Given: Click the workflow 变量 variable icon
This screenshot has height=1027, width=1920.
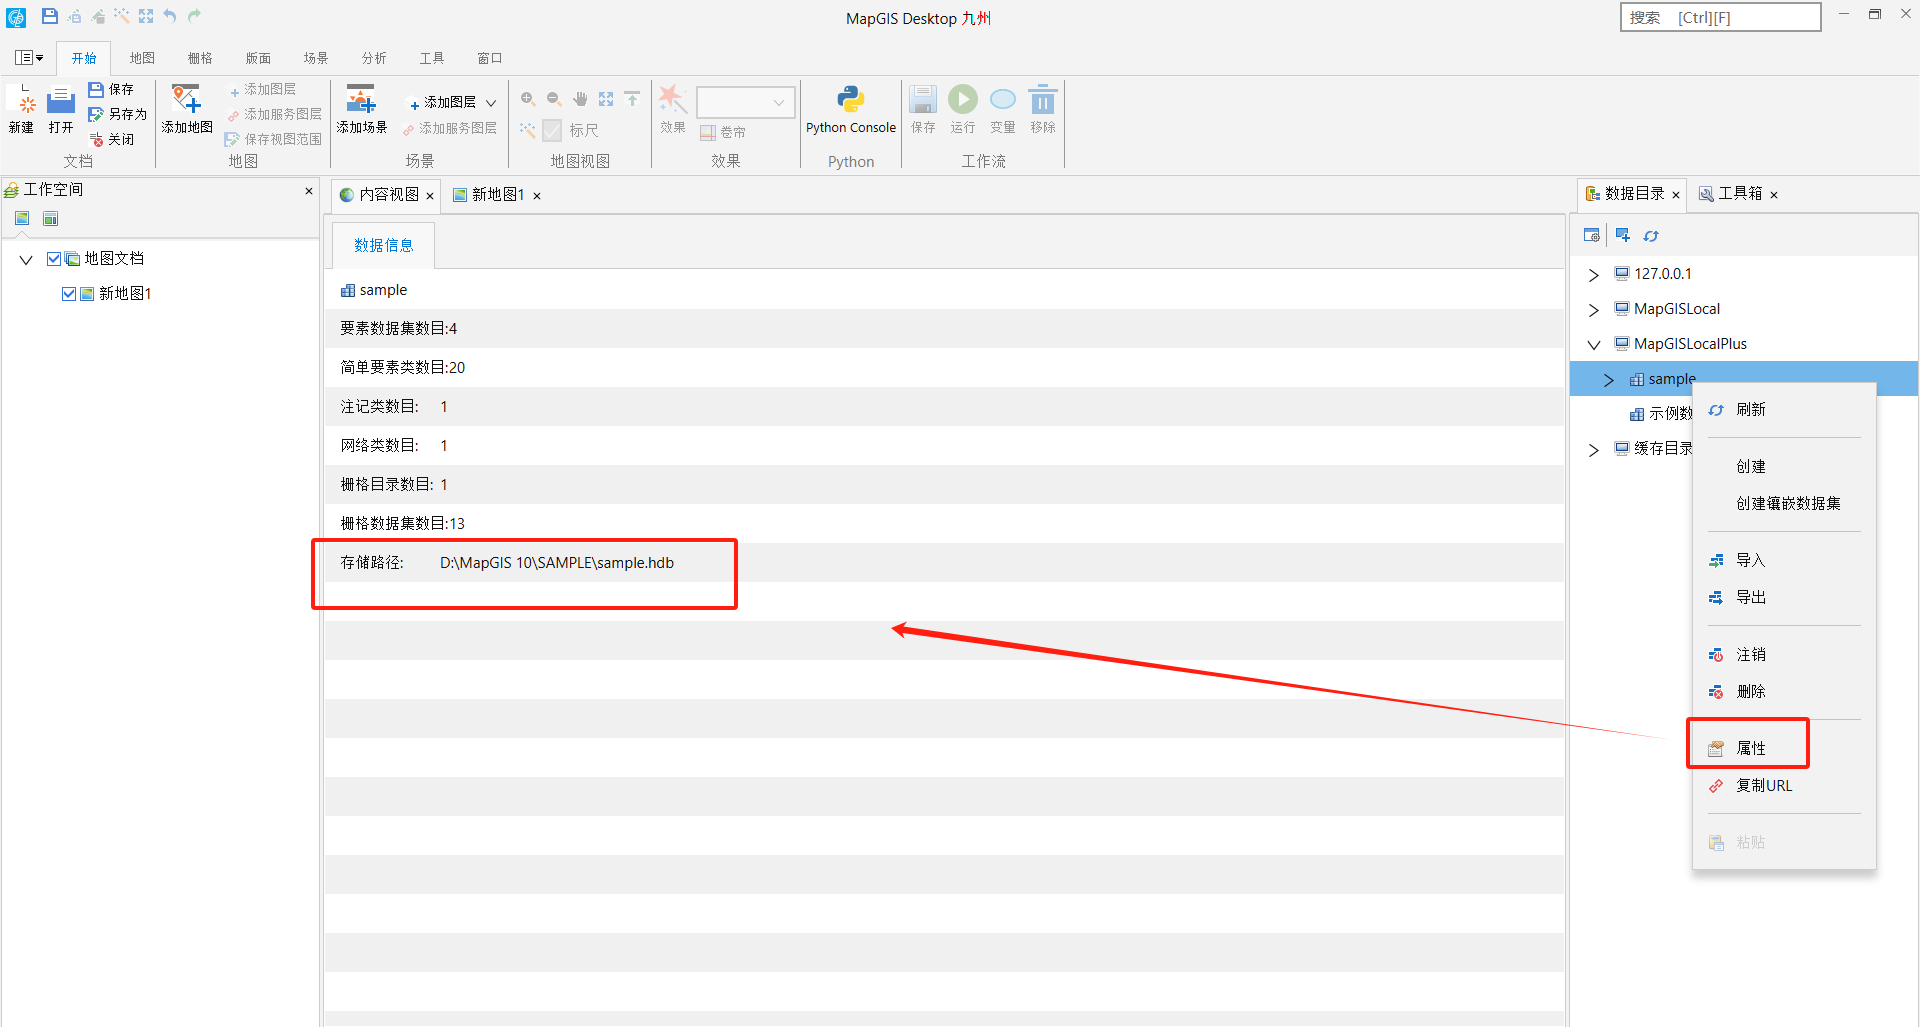Looking at the screenshot, I should [1003, 109].
